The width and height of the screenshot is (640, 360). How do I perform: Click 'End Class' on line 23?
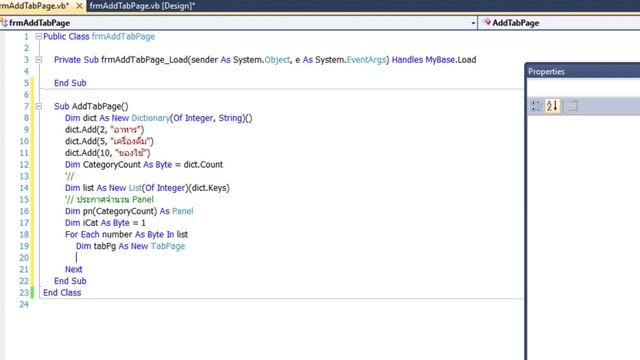(x=62, y=293)
